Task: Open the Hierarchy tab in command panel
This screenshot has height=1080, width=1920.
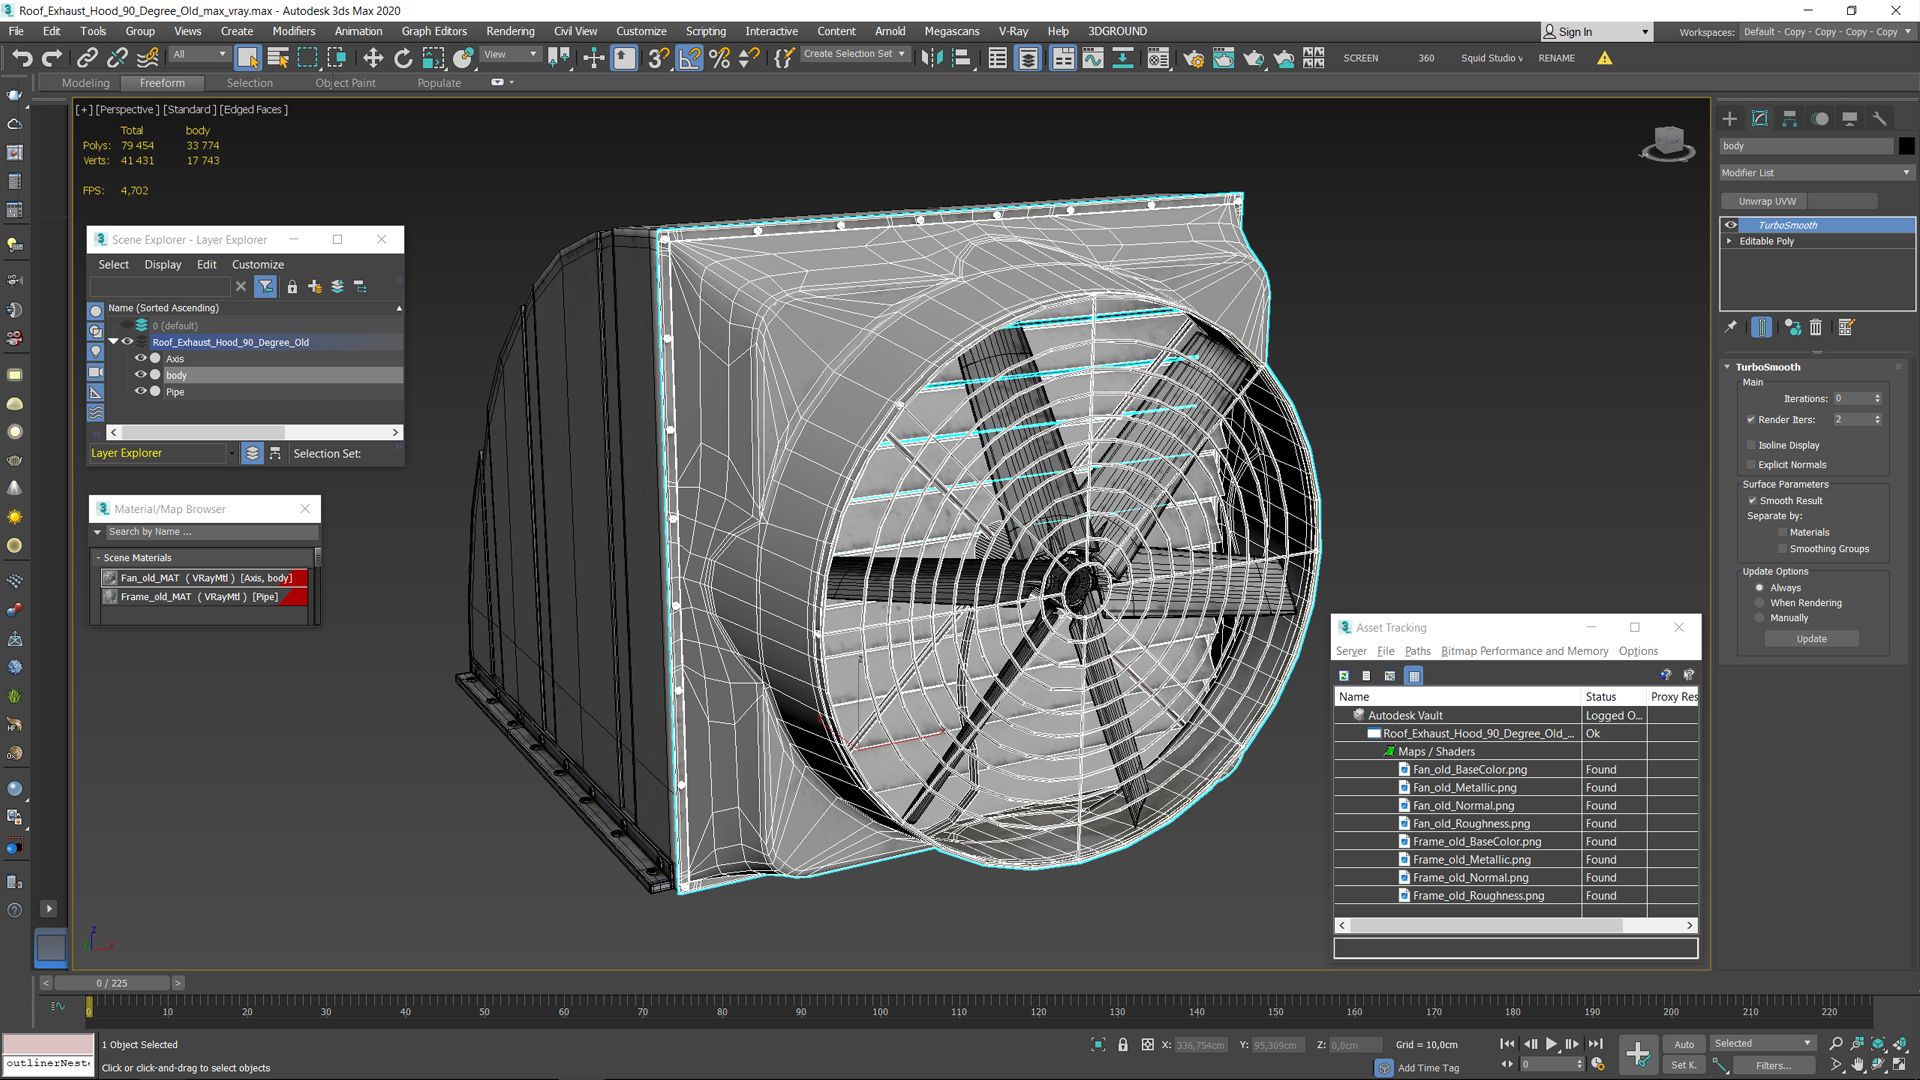Action: [1790, 118]
